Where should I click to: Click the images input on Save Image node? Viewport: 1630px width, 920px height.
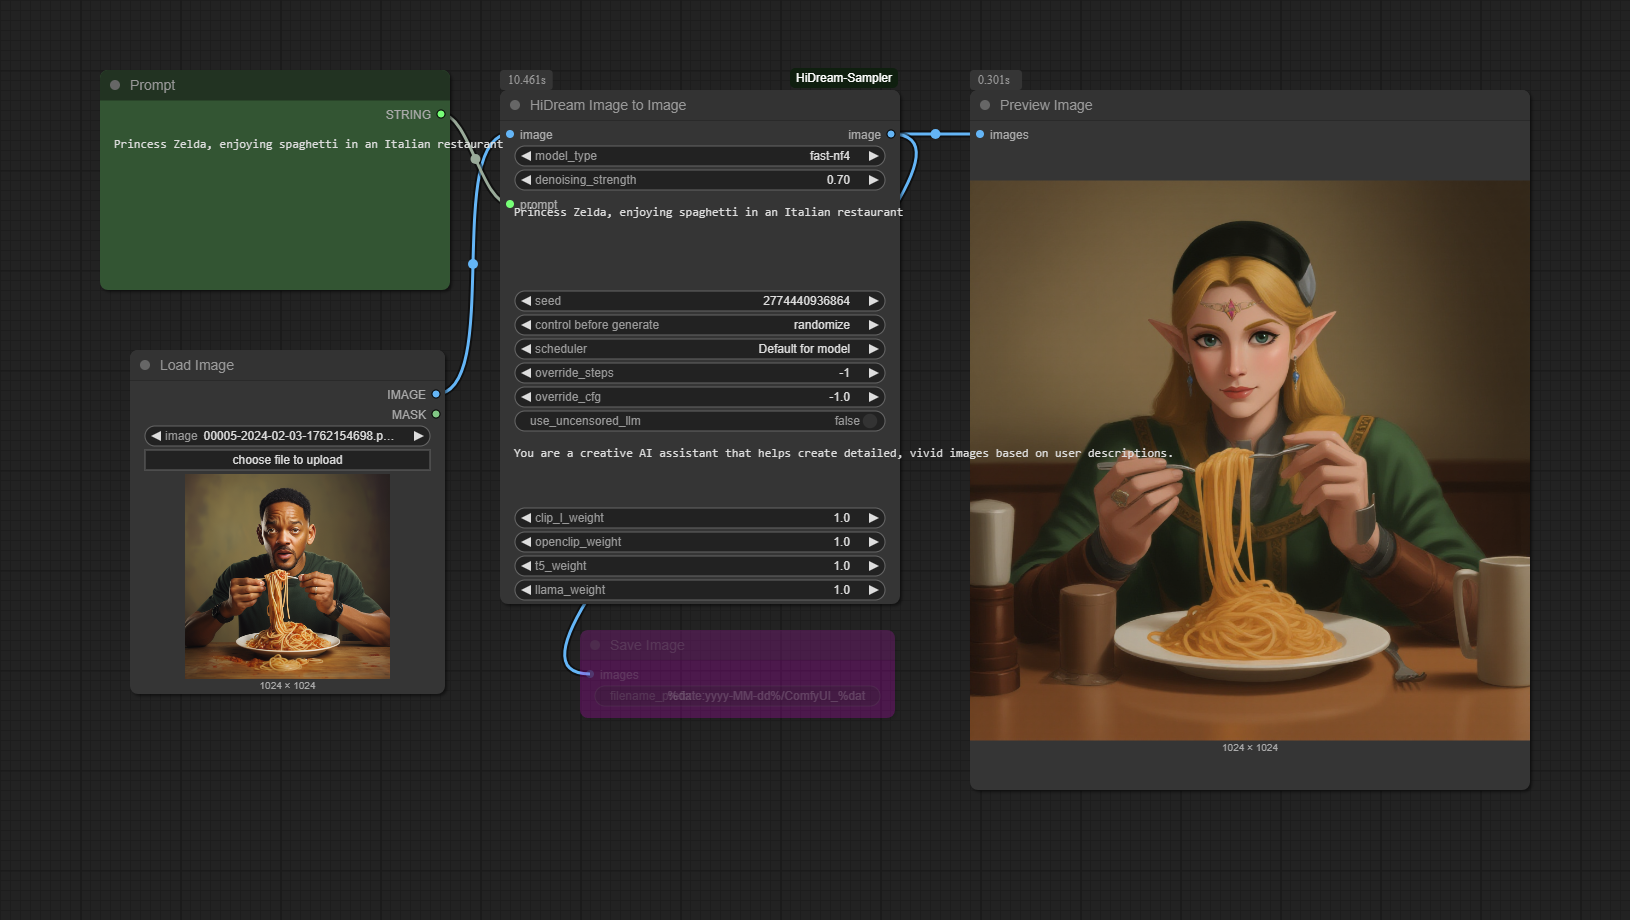(590, 674)
